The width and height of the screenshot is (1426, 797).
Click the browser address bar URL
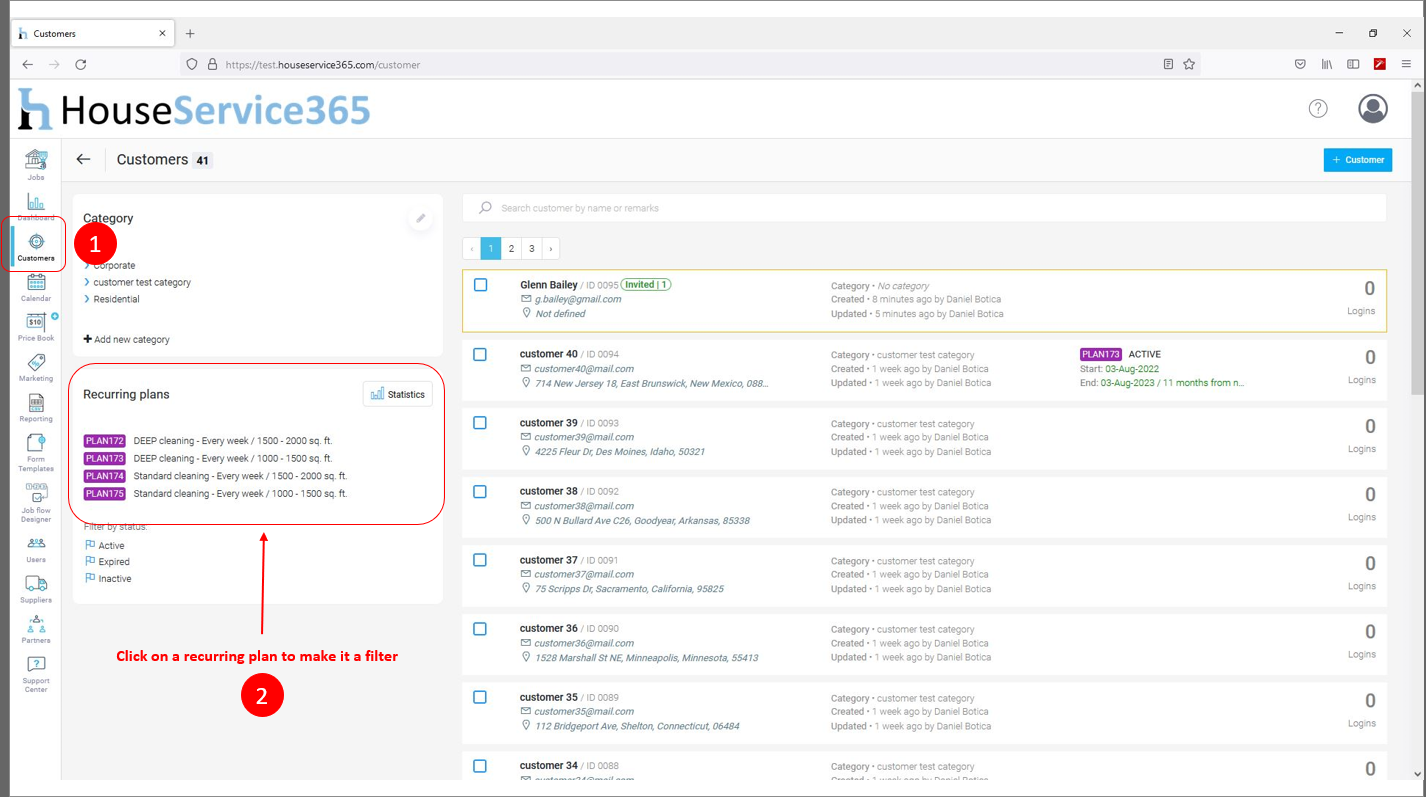[322, 64]
